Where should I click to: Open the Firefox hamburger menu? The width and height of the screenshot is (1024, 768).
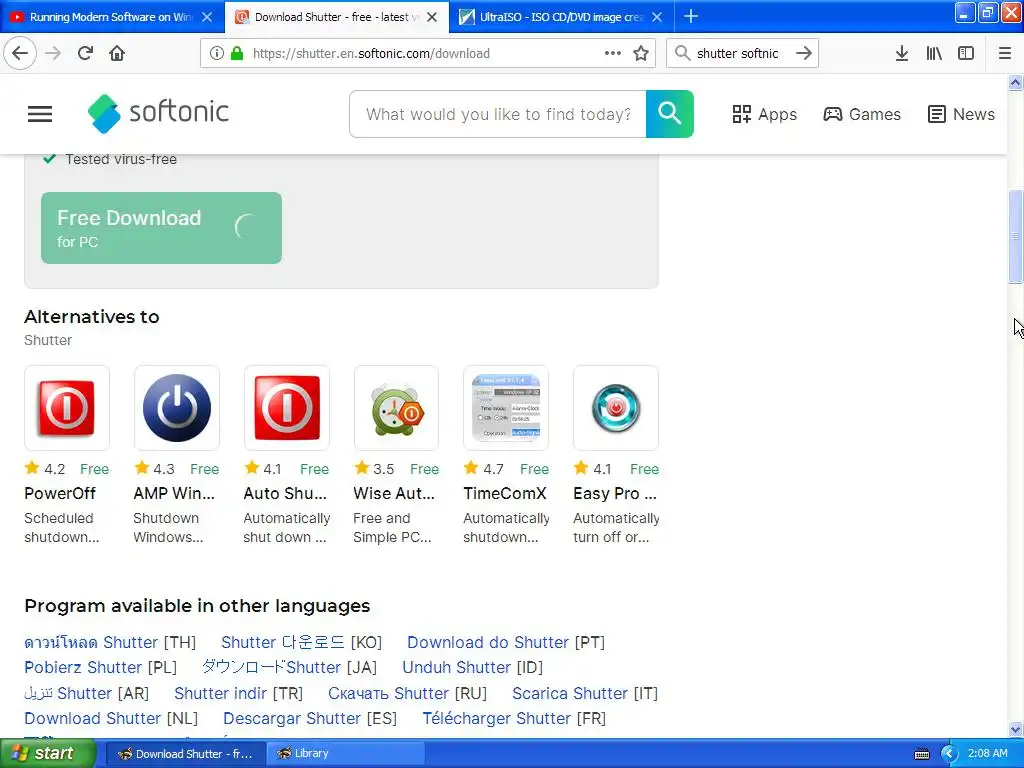point(1005,53)
